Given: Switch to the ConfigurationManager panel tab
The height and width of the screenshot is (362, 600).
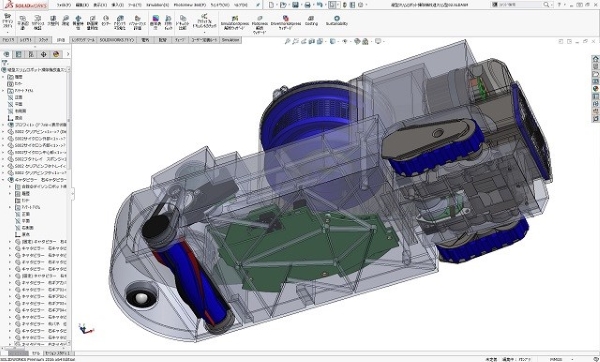Looking at the screenshot, I should tap(31, 54).
